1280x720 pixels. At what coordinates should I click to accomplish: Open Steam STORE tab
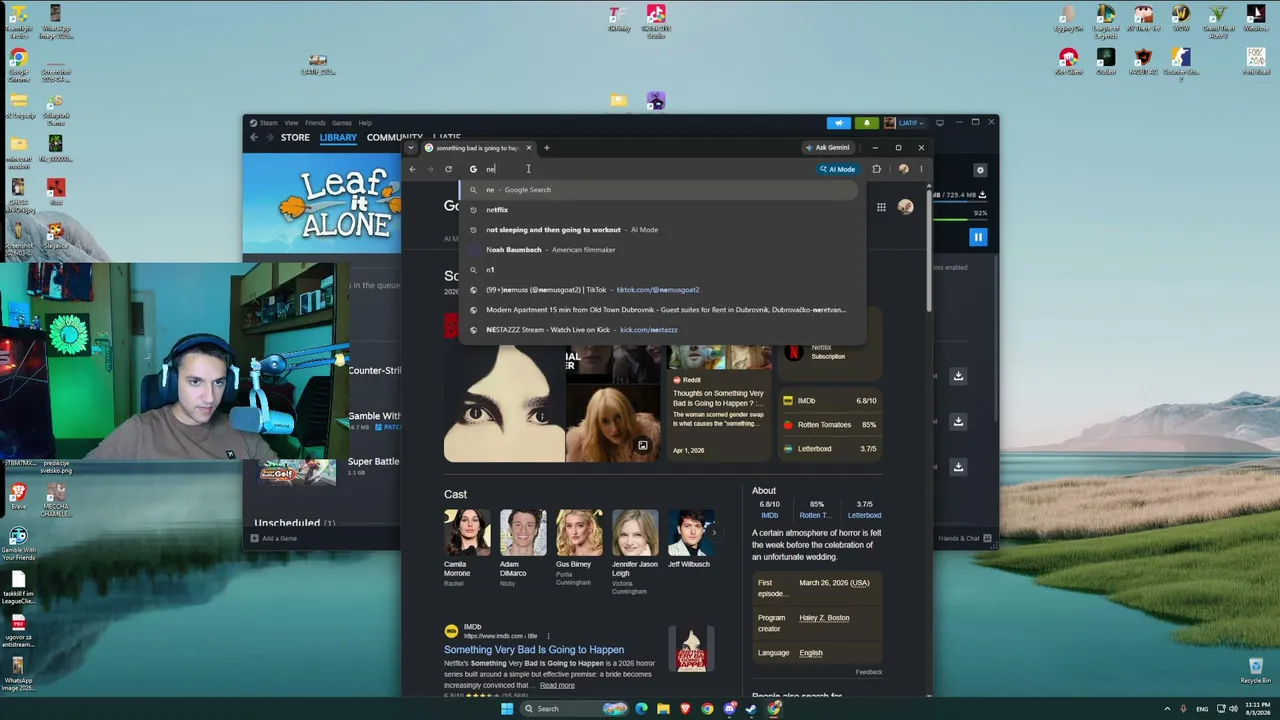(x=295, y=137)
